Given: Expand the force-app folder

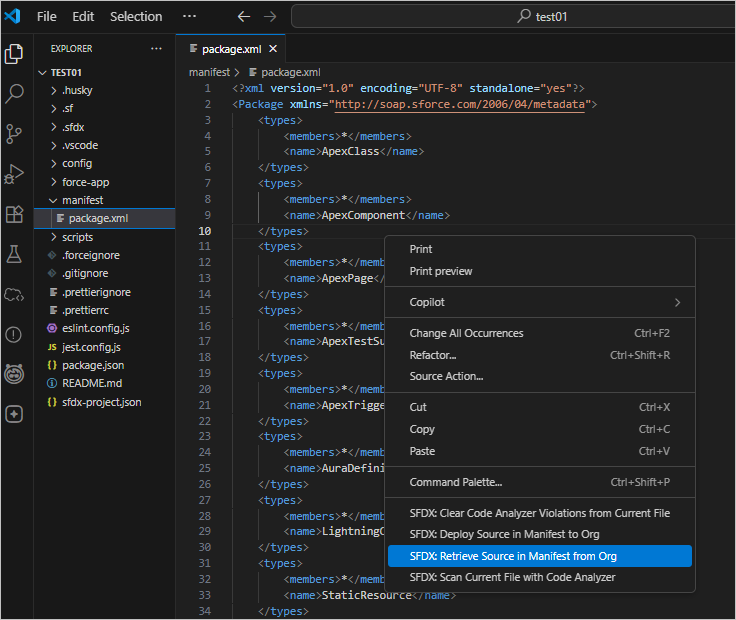Looking at the screenshot, I should [x=104, y=182].
